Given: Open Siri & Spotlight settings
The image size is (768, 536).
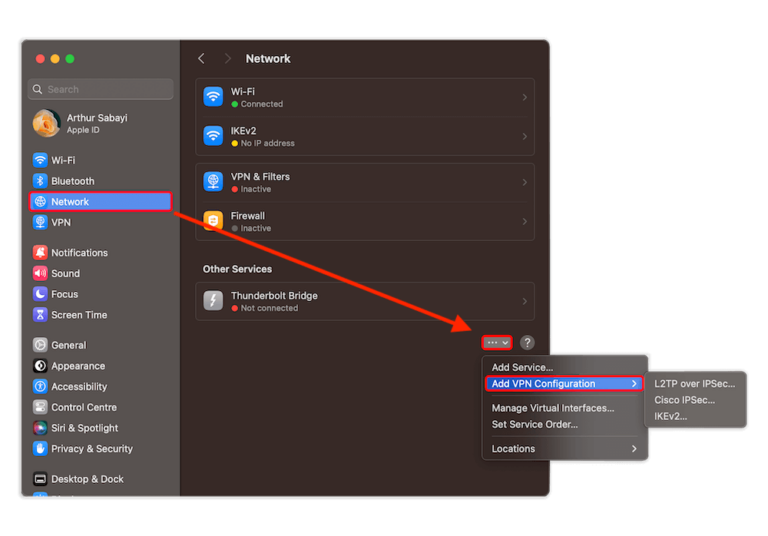Looking at the screenshot, I should pyautogui.click(x=100, y=428).
